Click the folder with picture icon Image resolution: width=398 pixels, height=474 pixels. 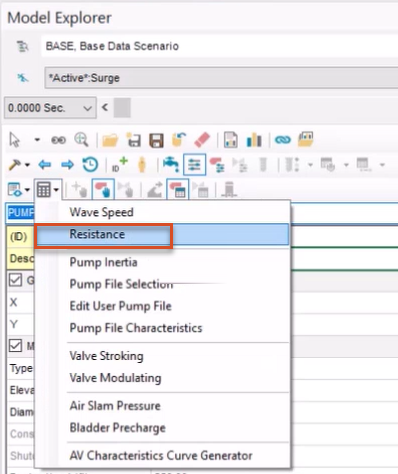click(305, 140)
